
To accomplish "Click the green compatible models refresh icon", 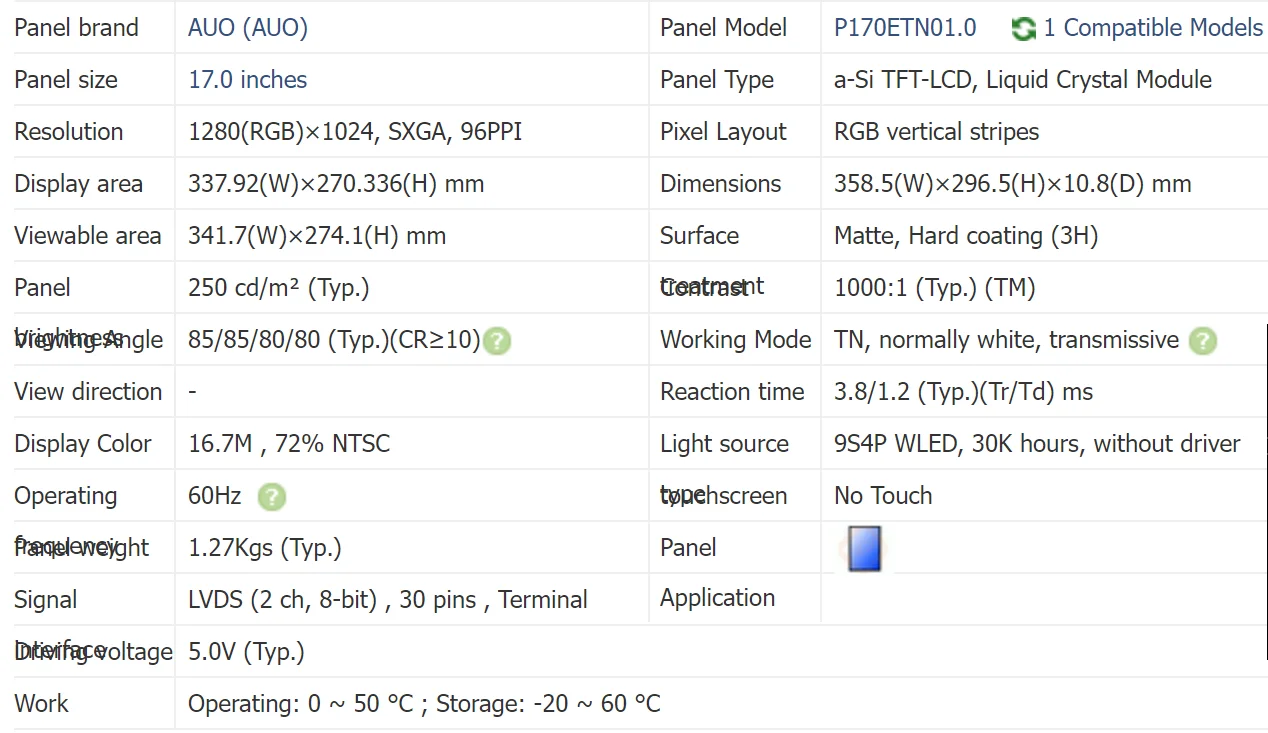I will (1023, 29).
